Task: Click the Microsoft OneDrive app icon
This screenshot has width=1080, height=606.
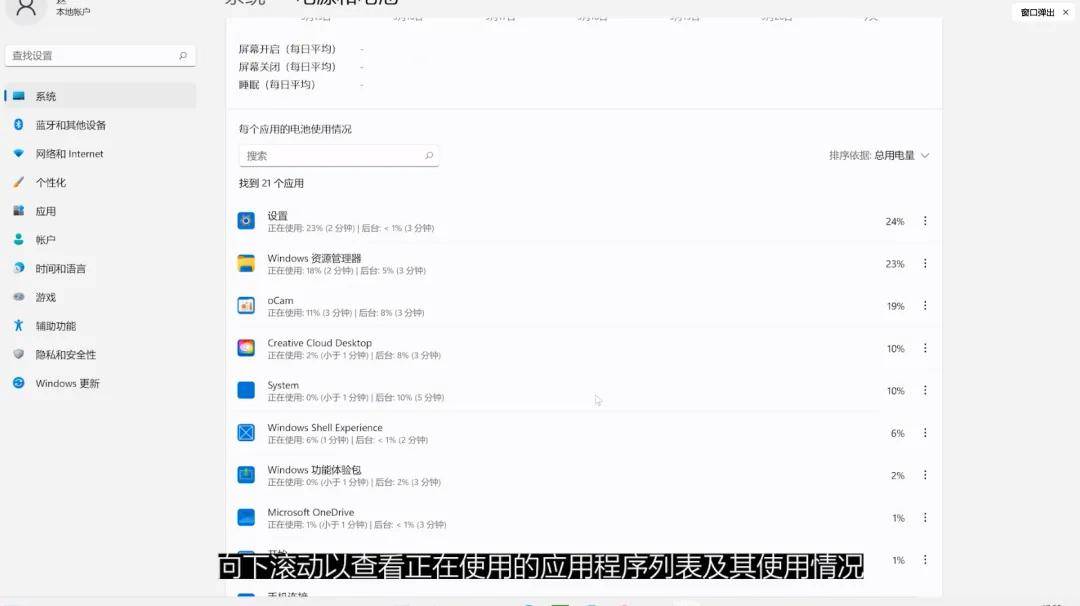Action: pyautogui.click(x=246, y=517)
